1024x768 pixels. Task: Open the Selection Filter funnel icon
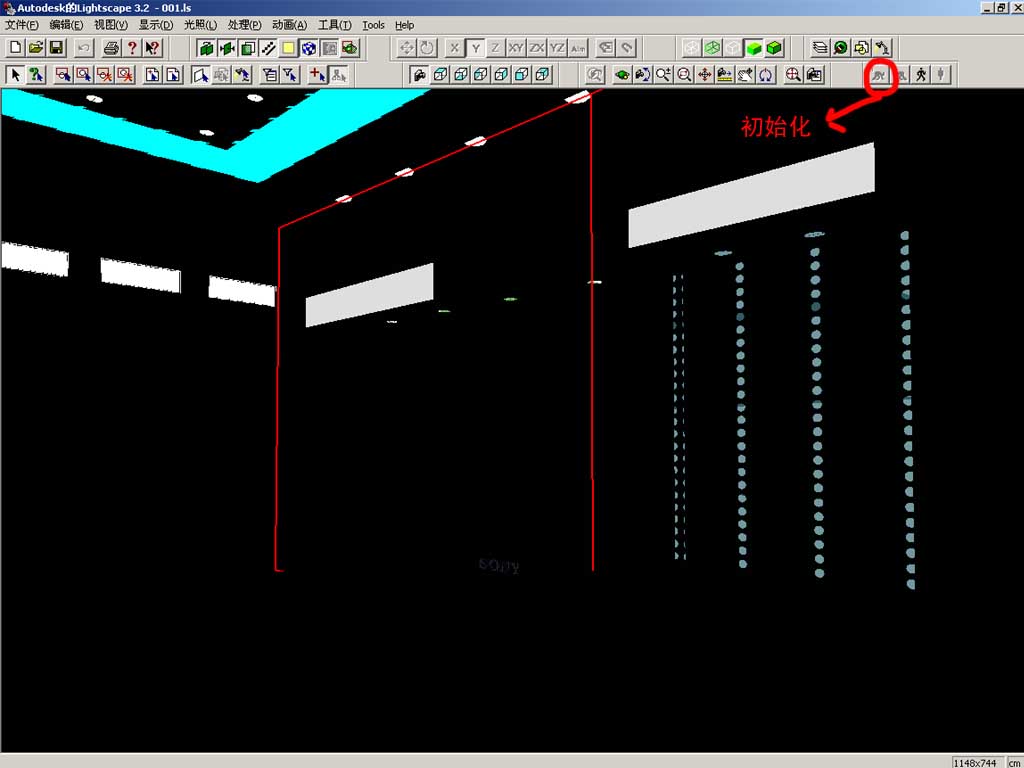pos(290,74)
